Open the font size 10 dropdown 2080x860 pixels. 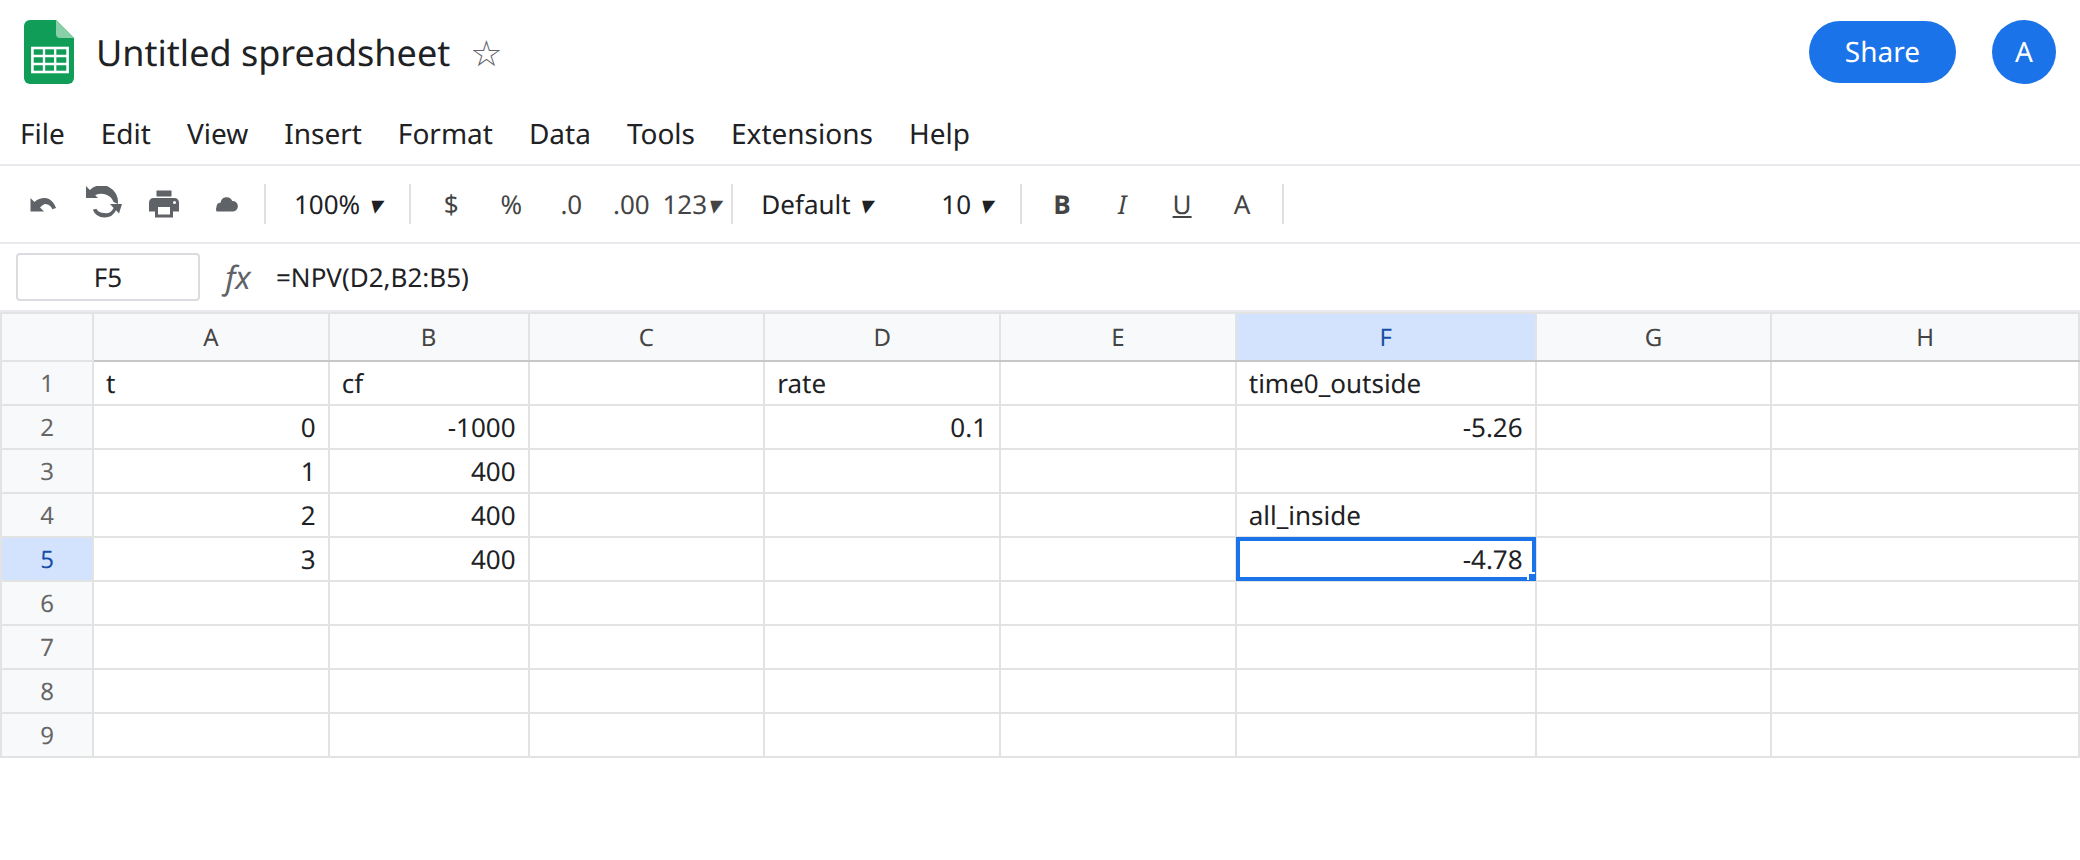(x=968, y=205)
